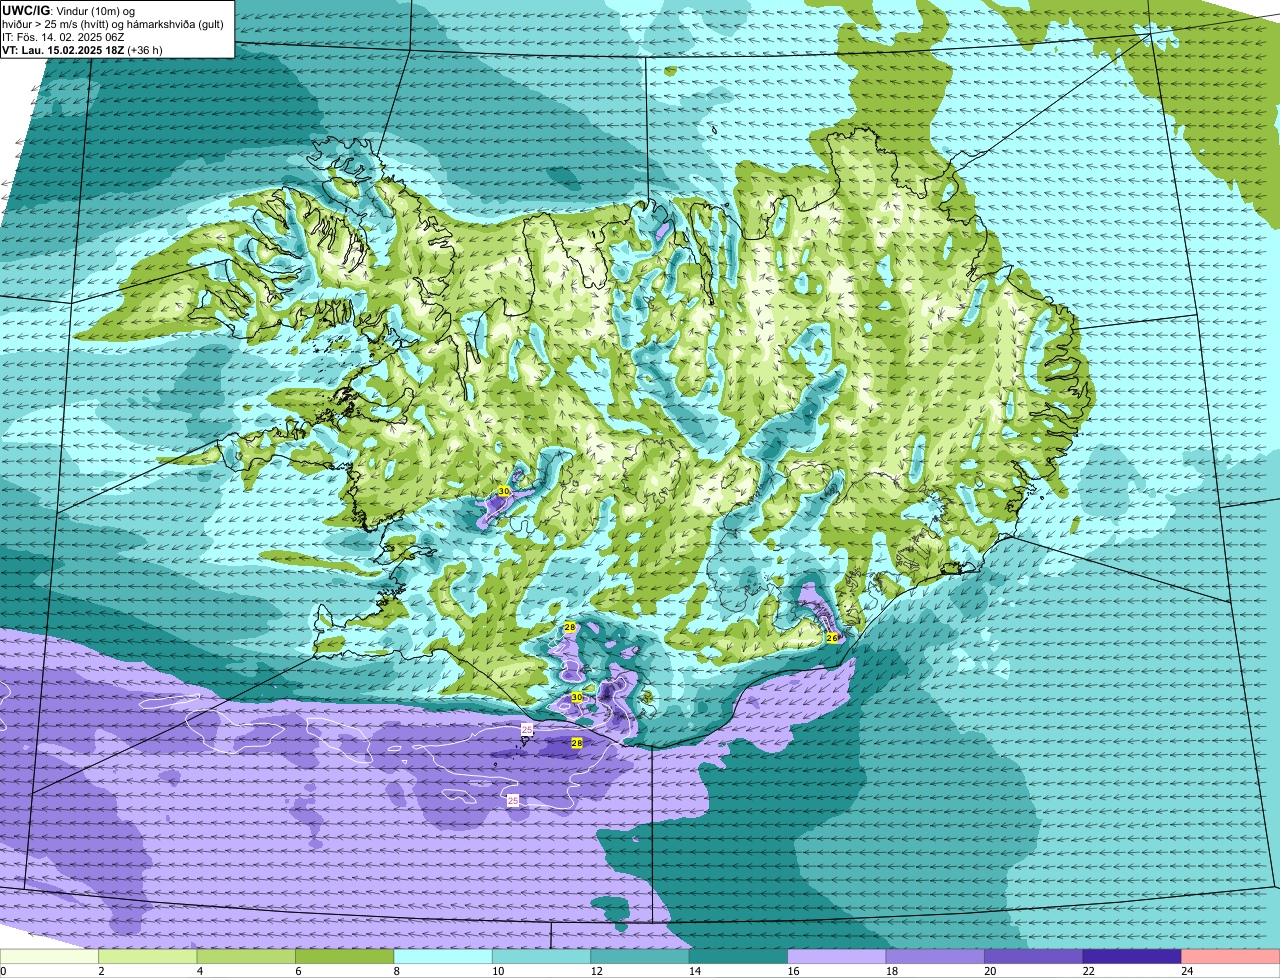Click the olive green 6–8 m/s legend swatch
This screenshot has height=978, width=1280.
coord(345,957)
